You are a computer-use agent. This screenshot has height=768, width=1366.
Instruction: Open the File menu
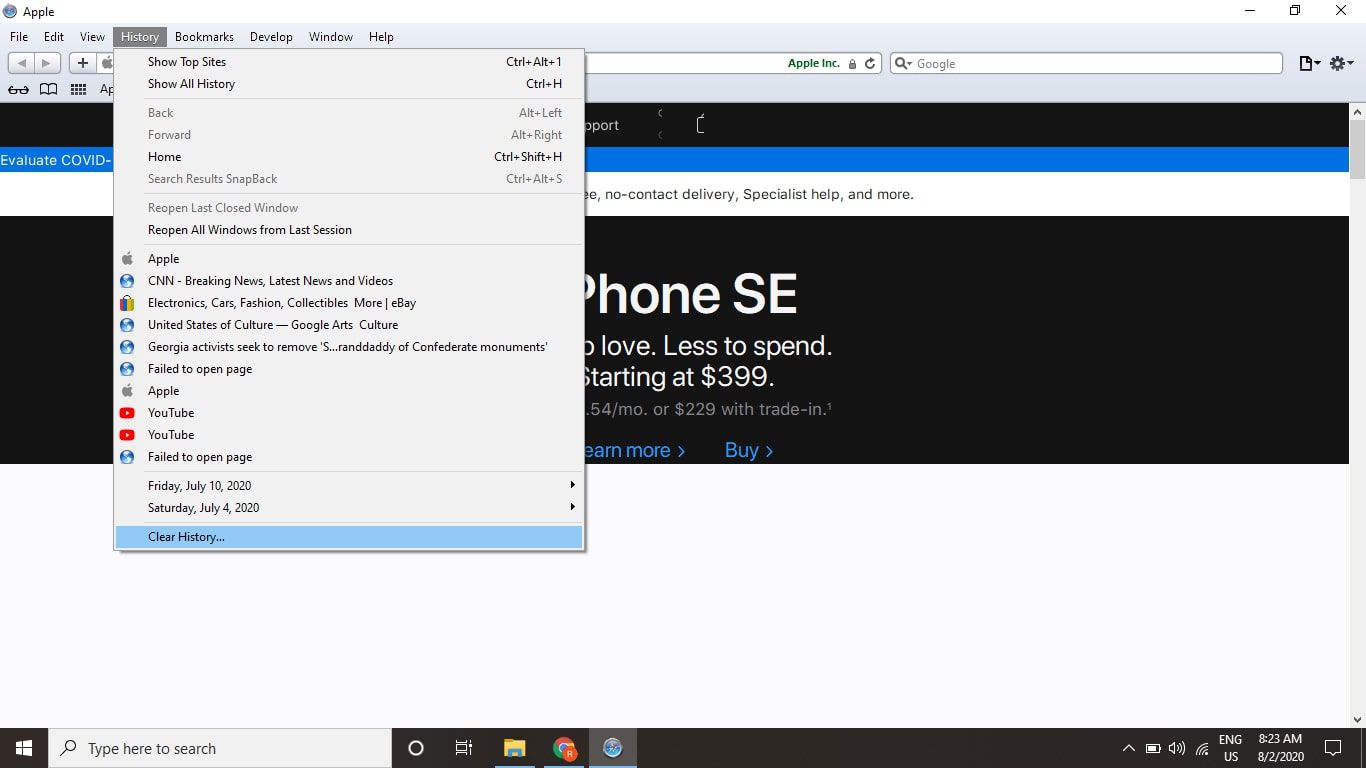[19, 37]
